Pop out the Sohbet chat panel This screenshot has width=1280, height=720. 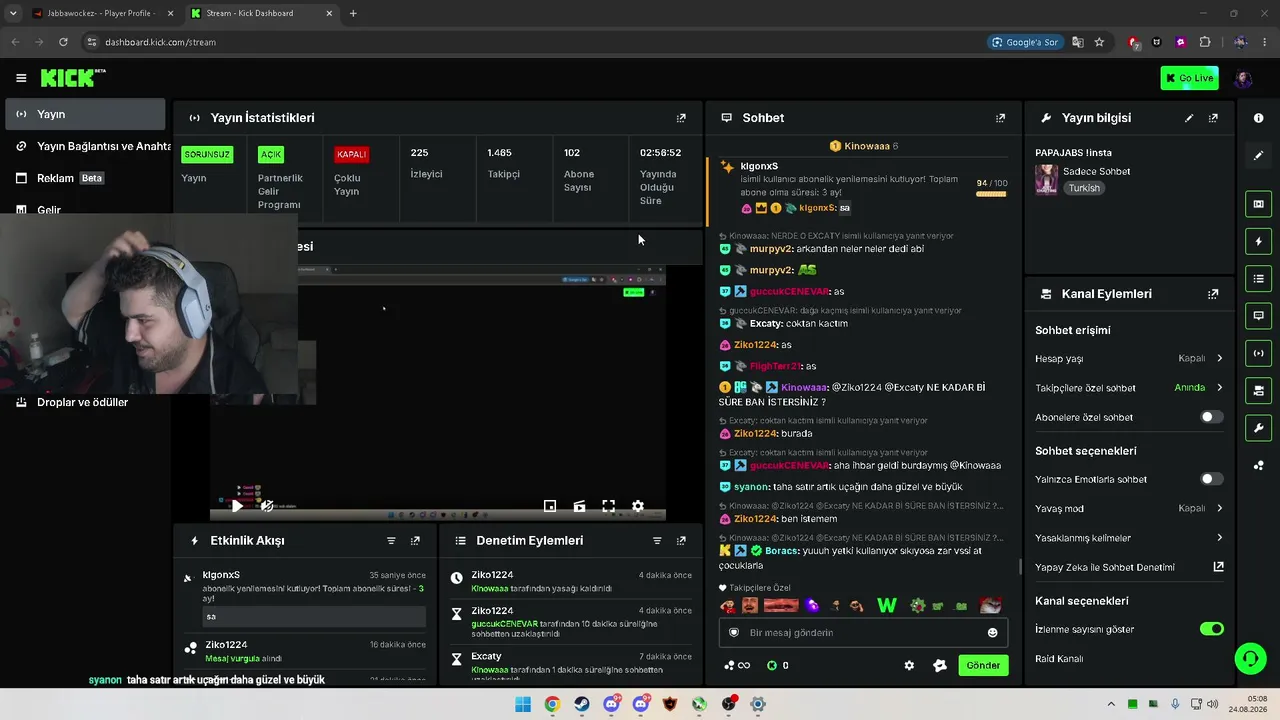(1000, 118)
